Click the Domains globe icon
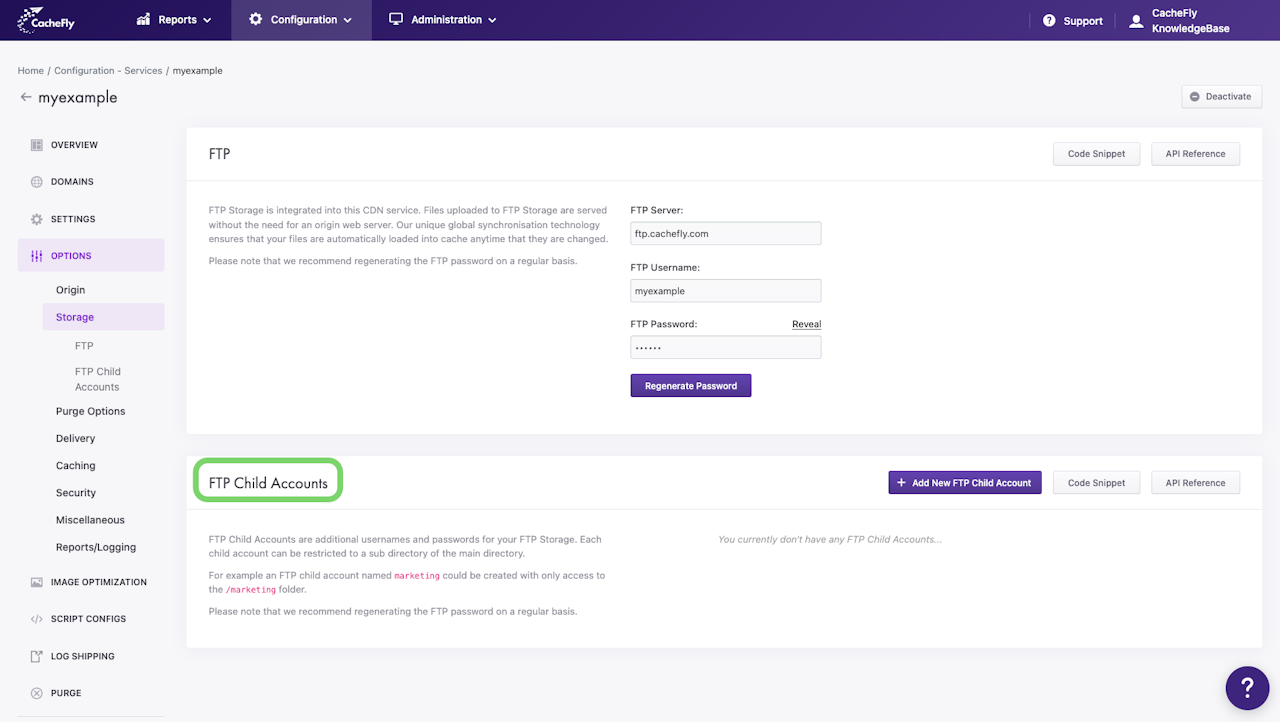The width and height of the screenshot is (1280, 722). [37, 182]
